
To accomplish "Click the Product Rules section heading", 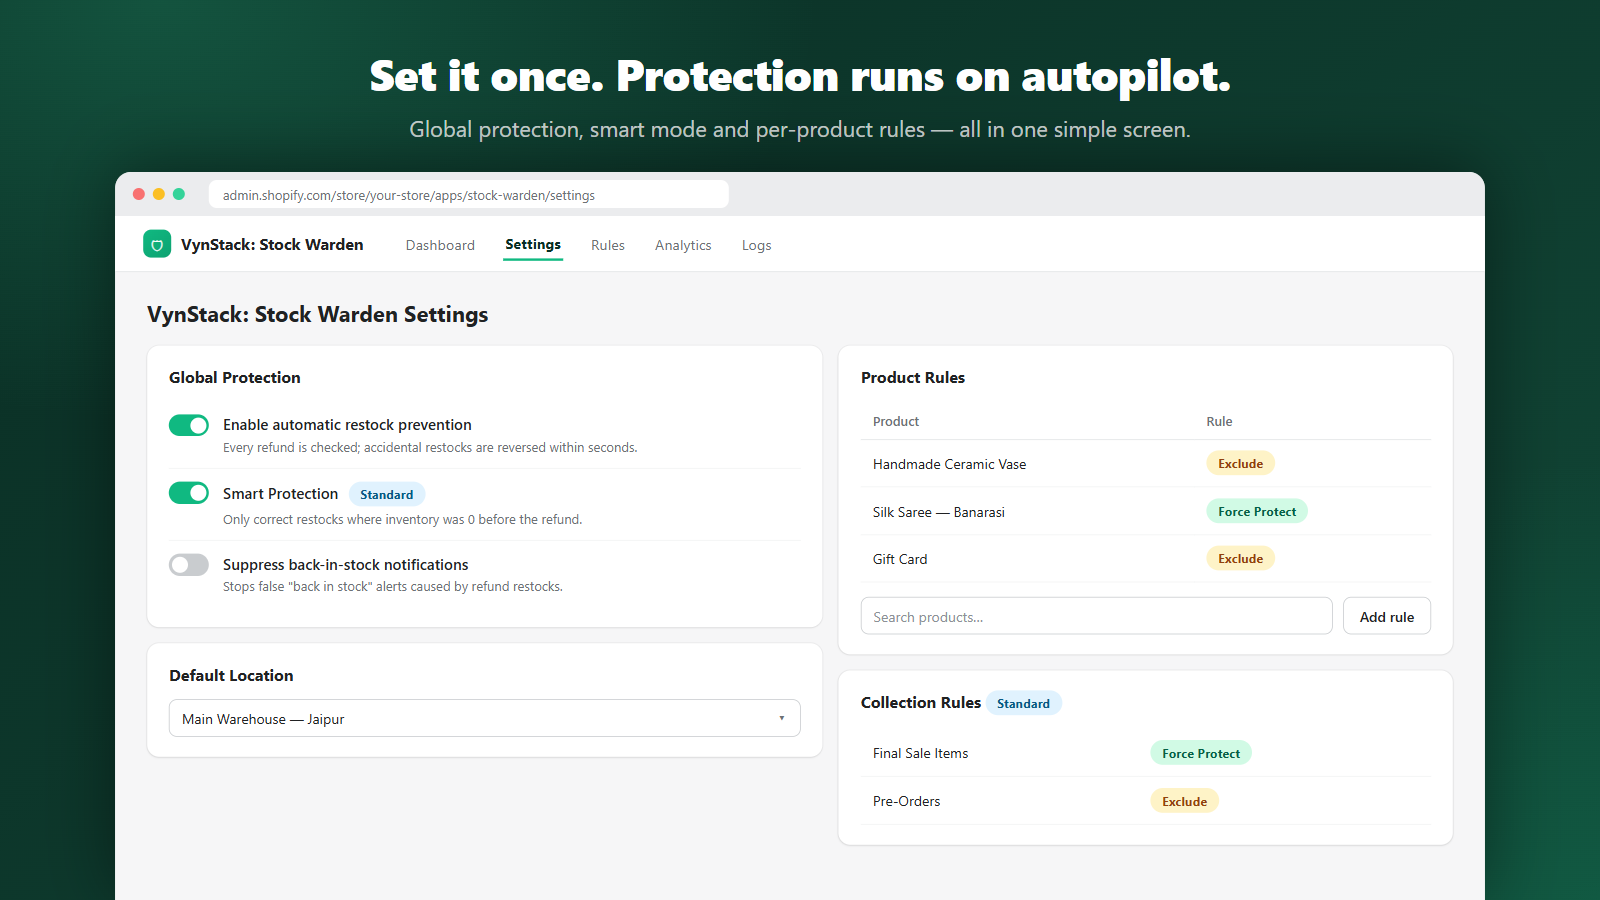I will [x=913, y=377].
